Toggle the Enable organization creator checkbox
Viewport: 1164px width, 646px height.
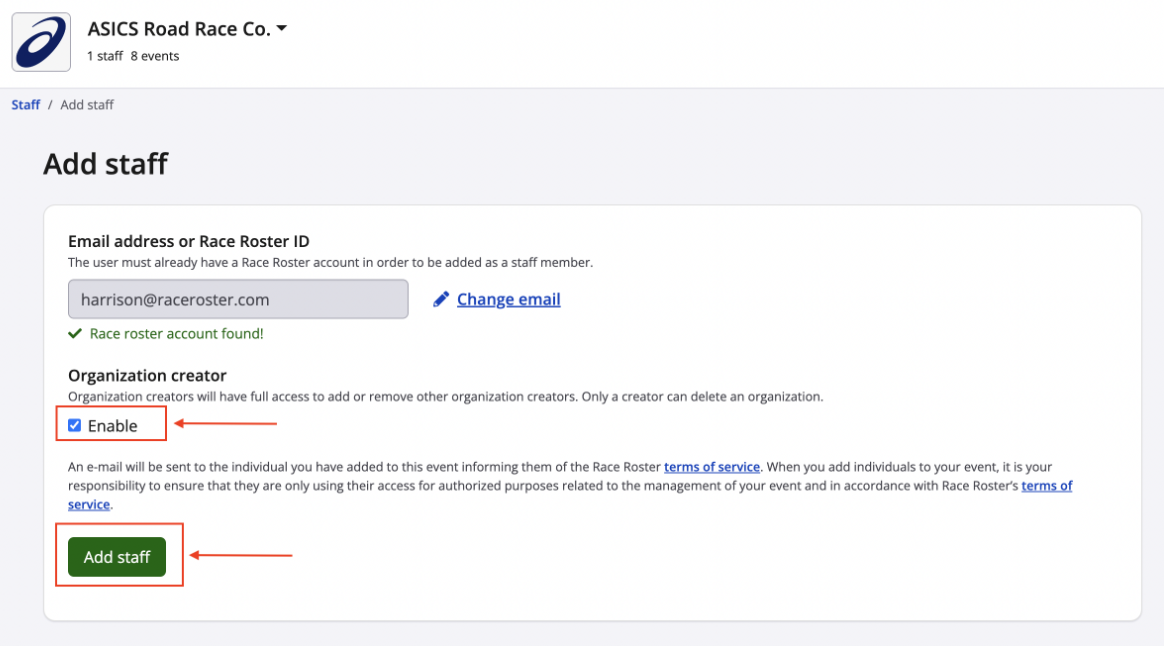[x=75, y=425]
